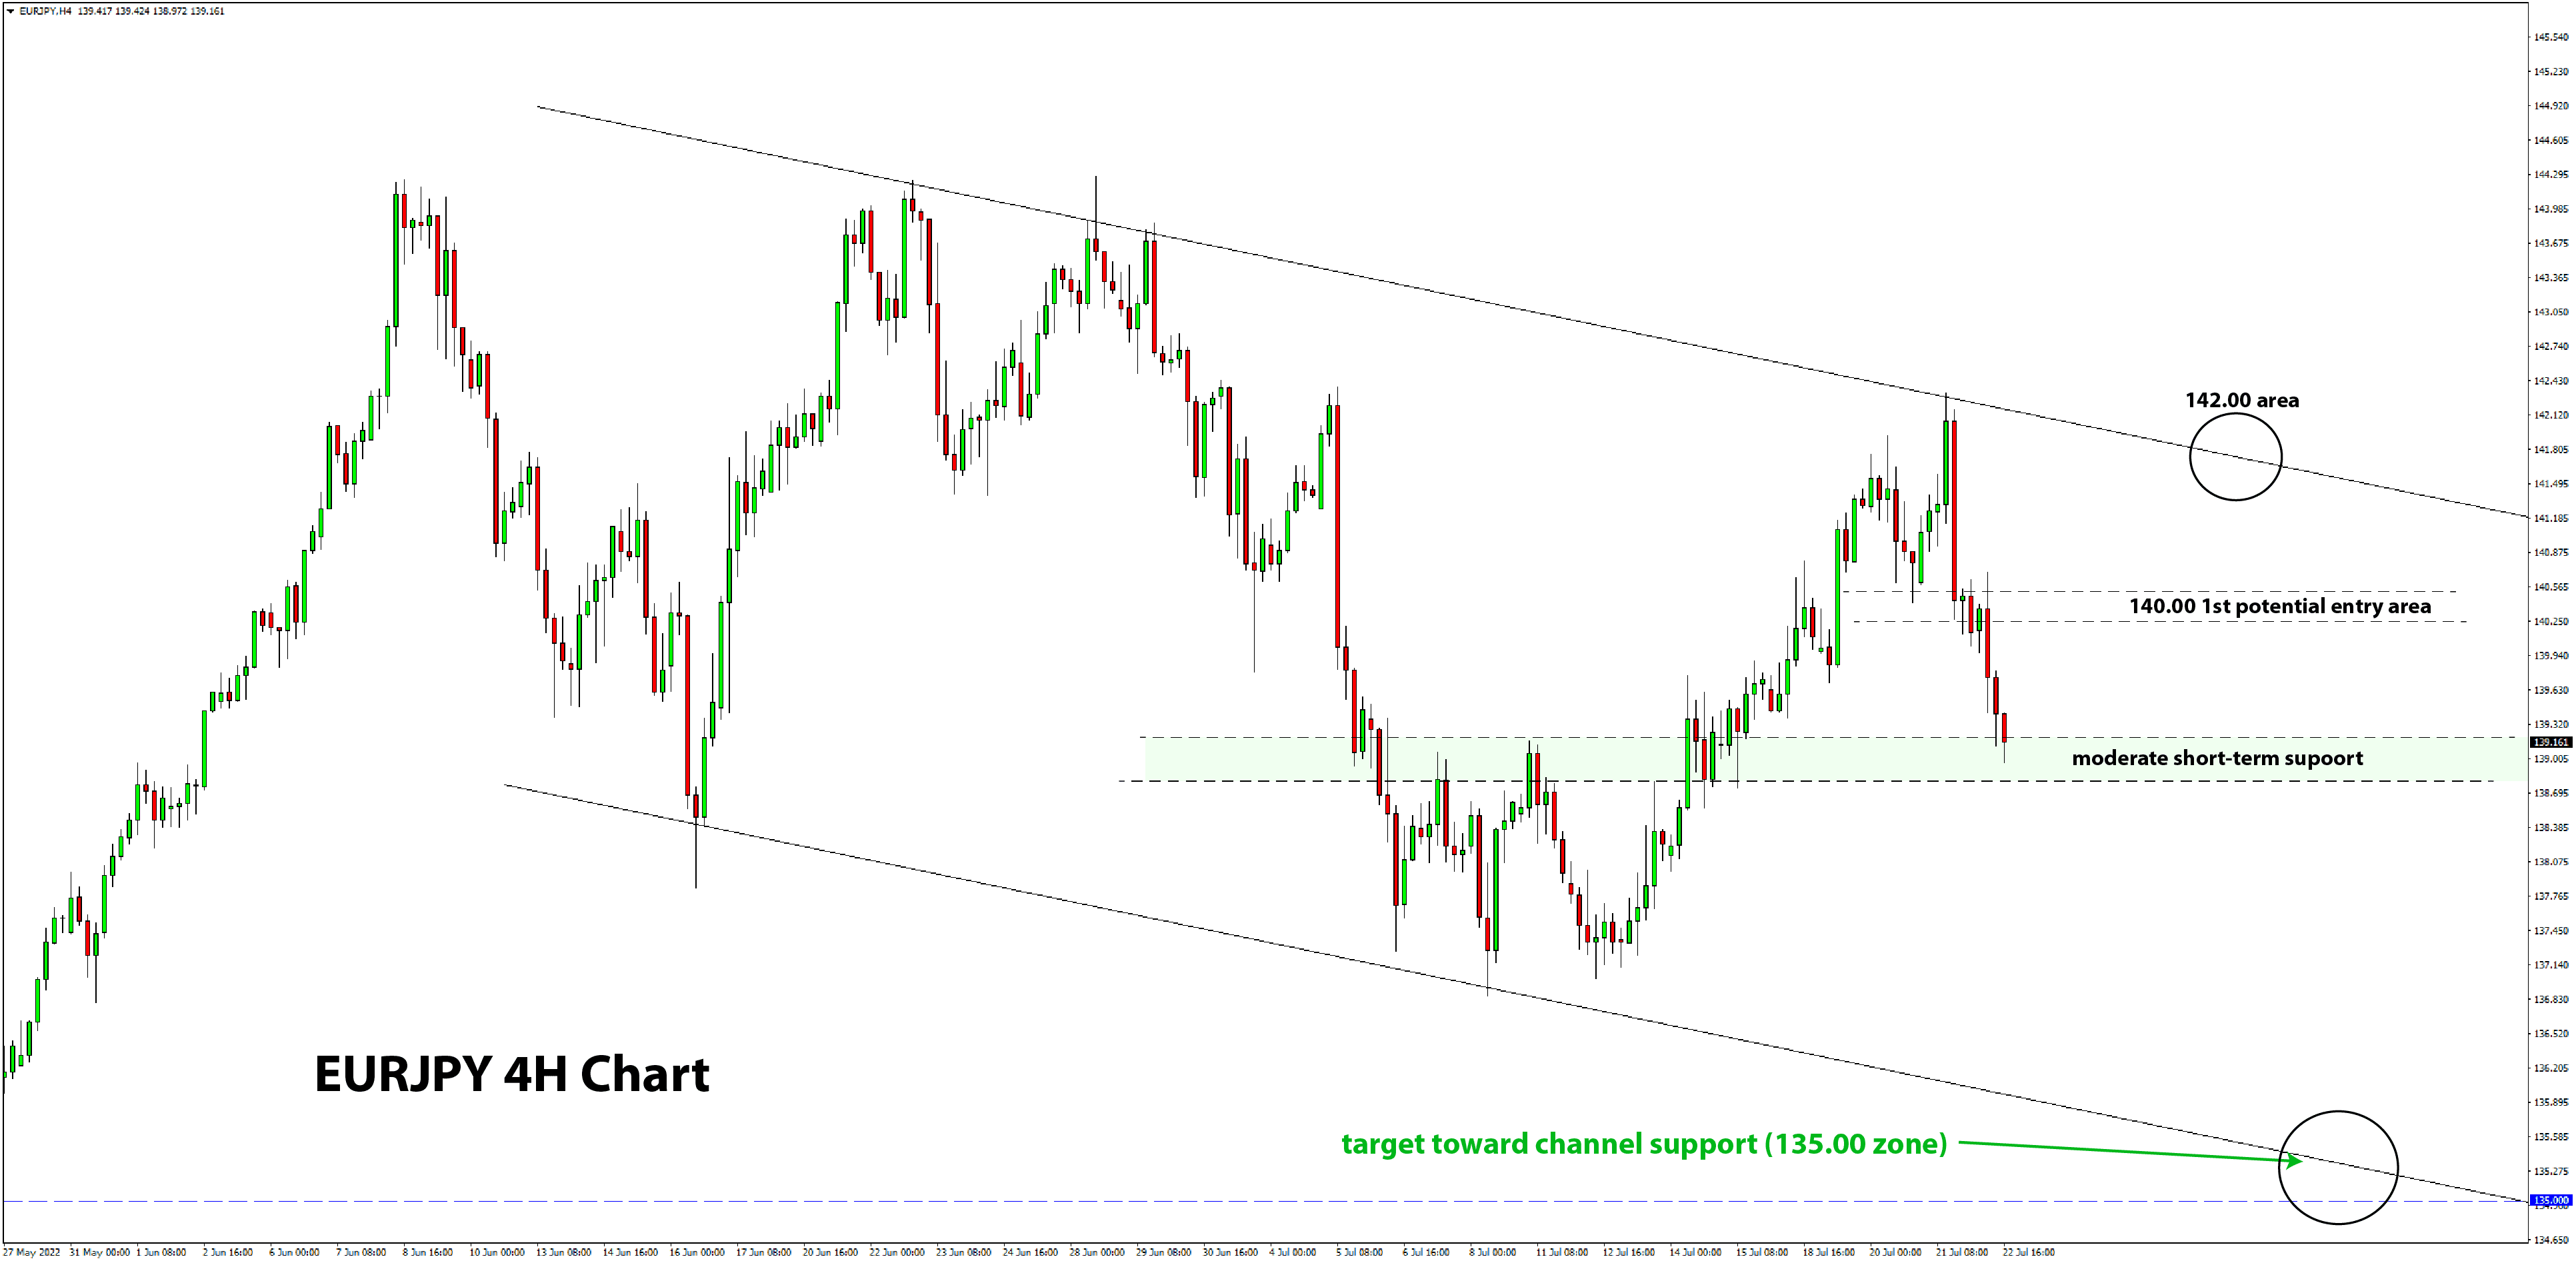The width and height of the screenshot is (2576, 1265).
Task: Click the '17 Jun 08:00' time axis label
Action: (763, 1252)
